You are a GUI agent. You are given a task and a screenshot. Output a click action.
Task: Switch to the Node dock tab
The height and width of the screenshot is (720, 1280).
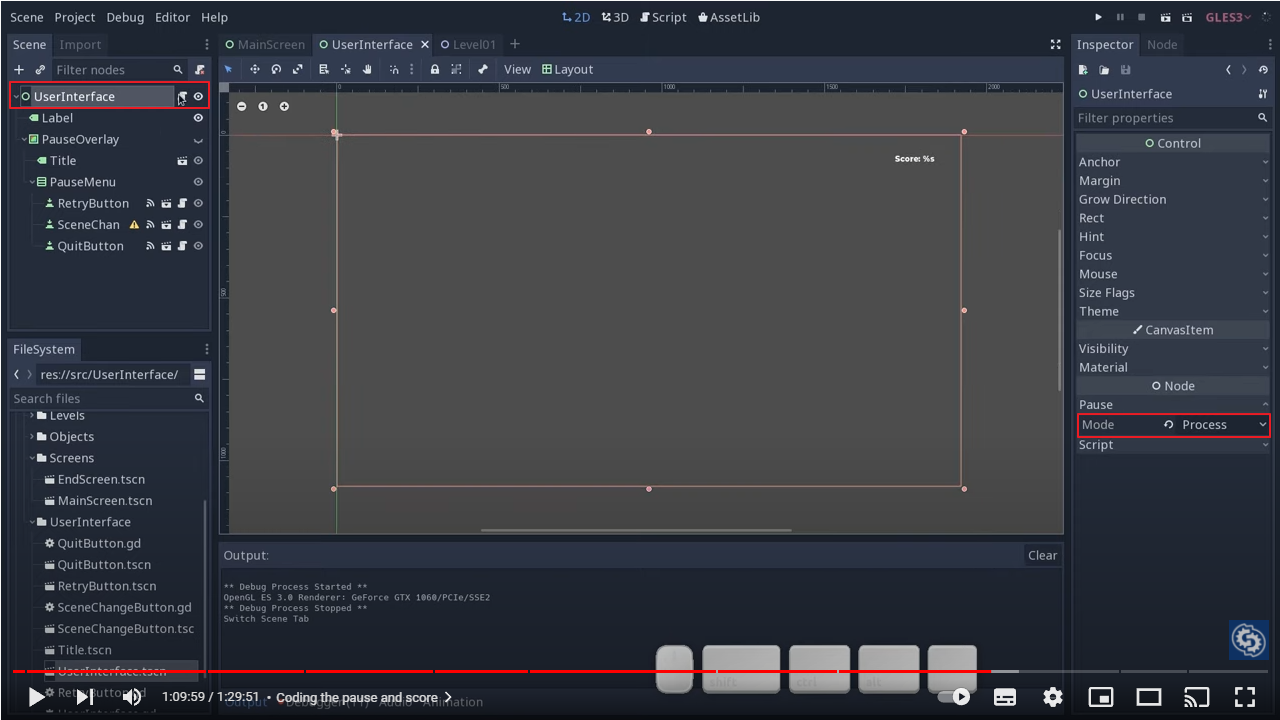click(1162, 45)
